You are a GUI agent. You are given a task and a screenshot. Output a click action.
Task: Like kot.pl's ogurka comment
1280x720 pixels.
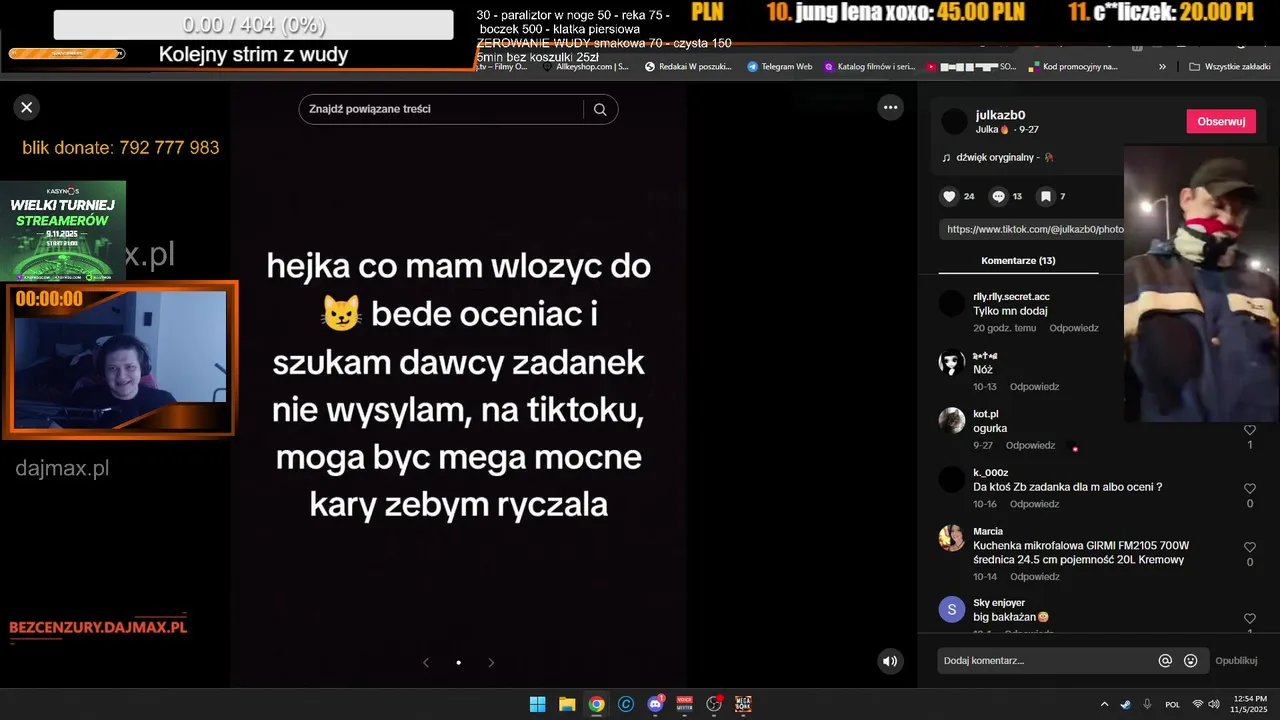pyautogui.click(x=1249, y=430)
